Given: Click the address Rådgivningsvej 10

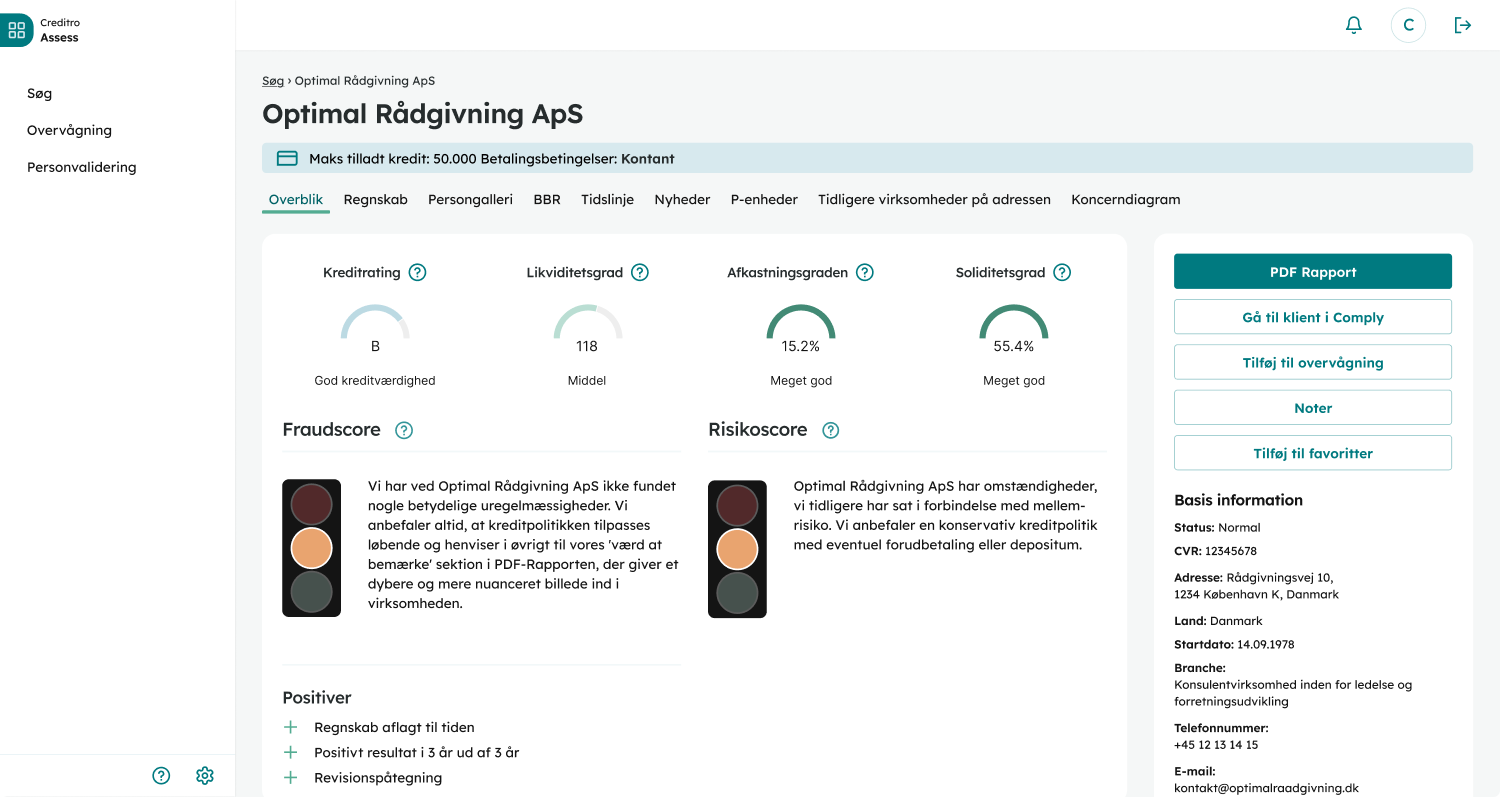Looking at the screenshot, I should click(x=1279, y=577).
